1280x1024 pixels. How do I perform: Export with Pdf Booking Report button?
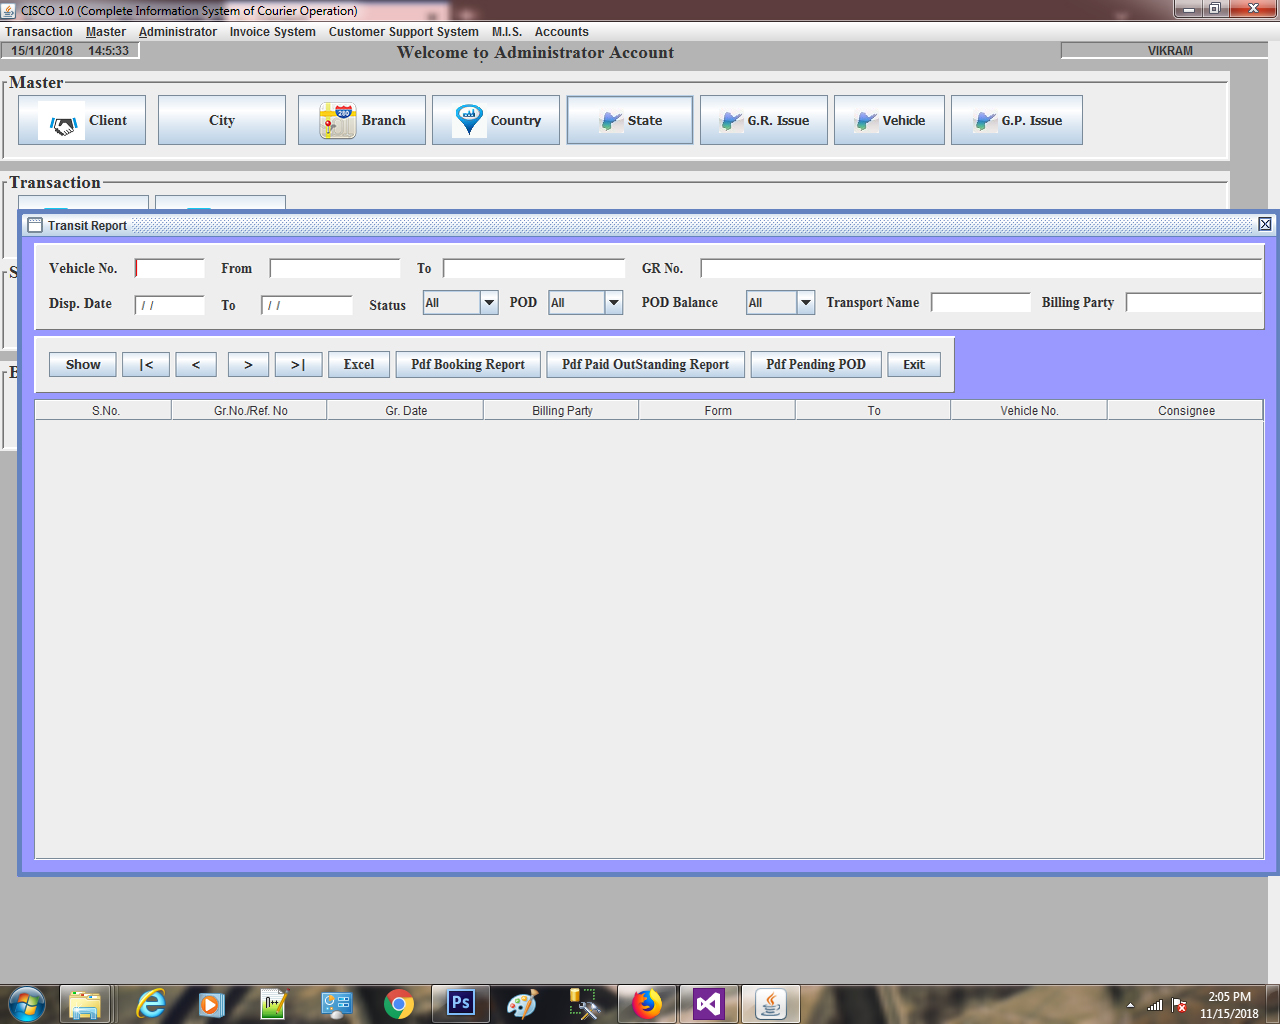[x=467, y=365]
